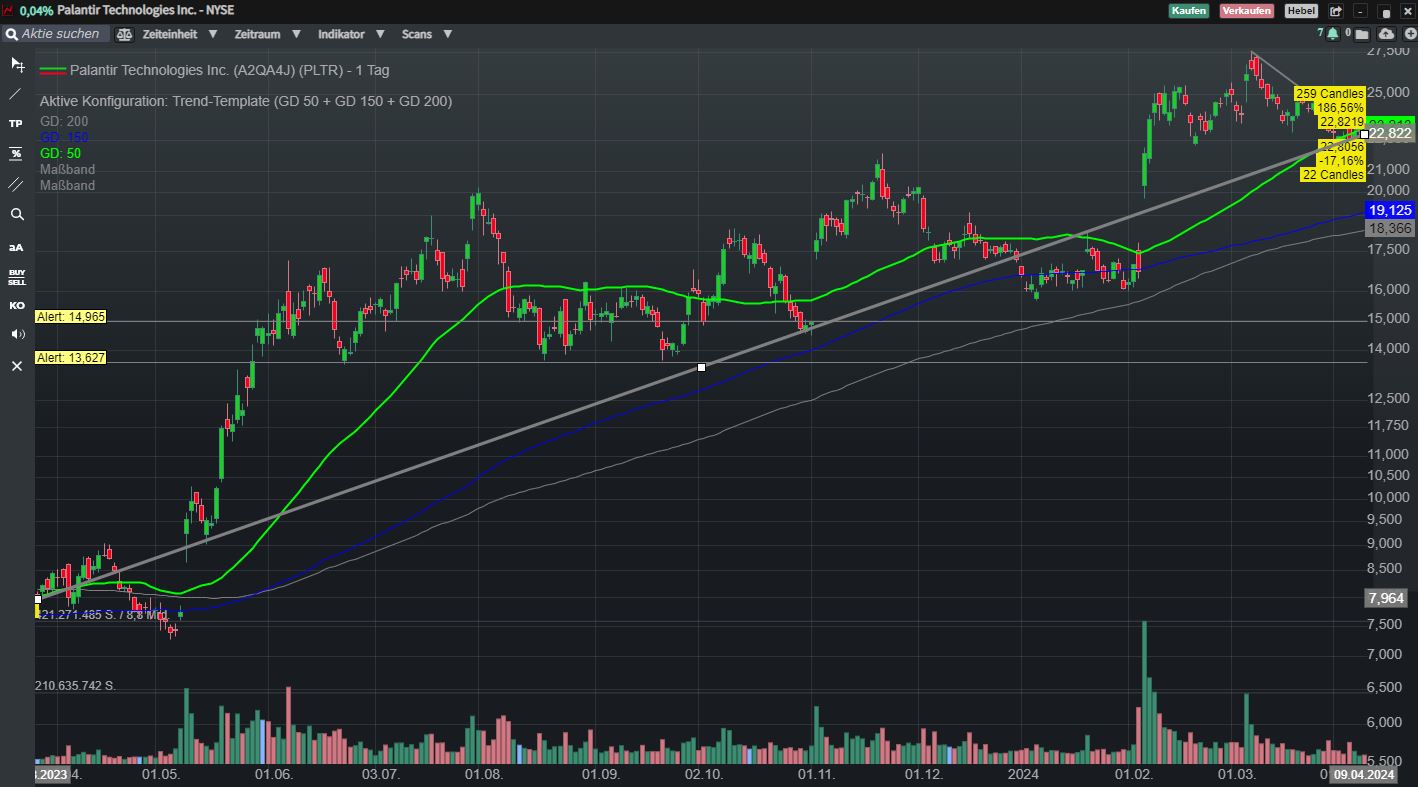
Task: Open the BUY/SELL marker tool
Action: [17, 276]
